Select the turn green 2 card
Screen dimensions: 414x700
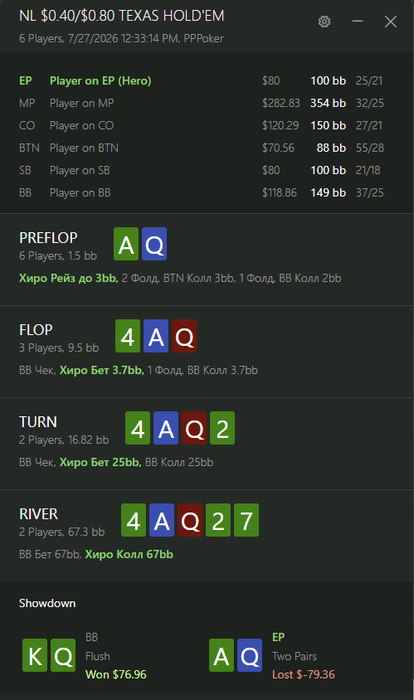pyautogui.click(x=222, y=428)
